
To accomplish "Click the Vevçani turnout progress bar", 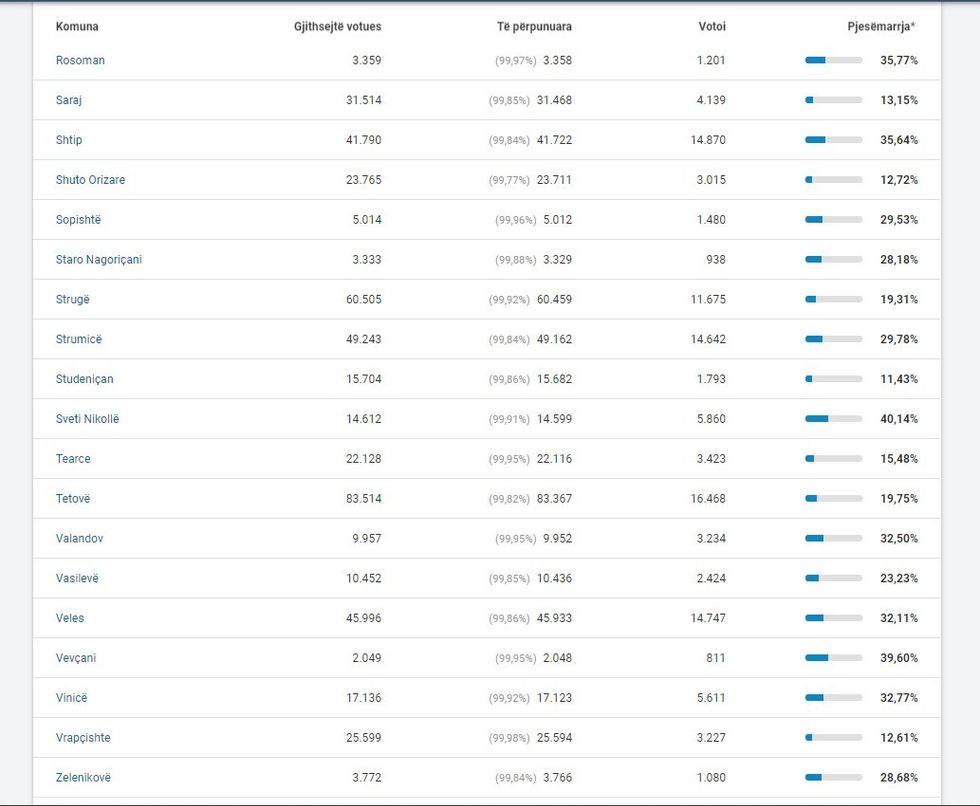I will (833, 658).
